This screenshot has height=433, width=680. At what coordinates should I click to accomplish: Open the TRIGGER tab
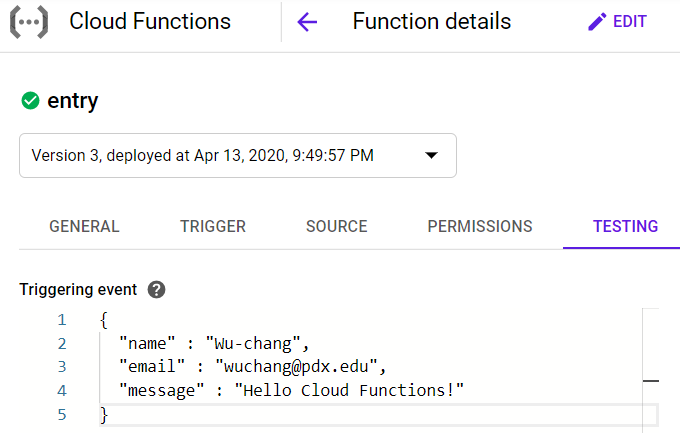[212, 226]
